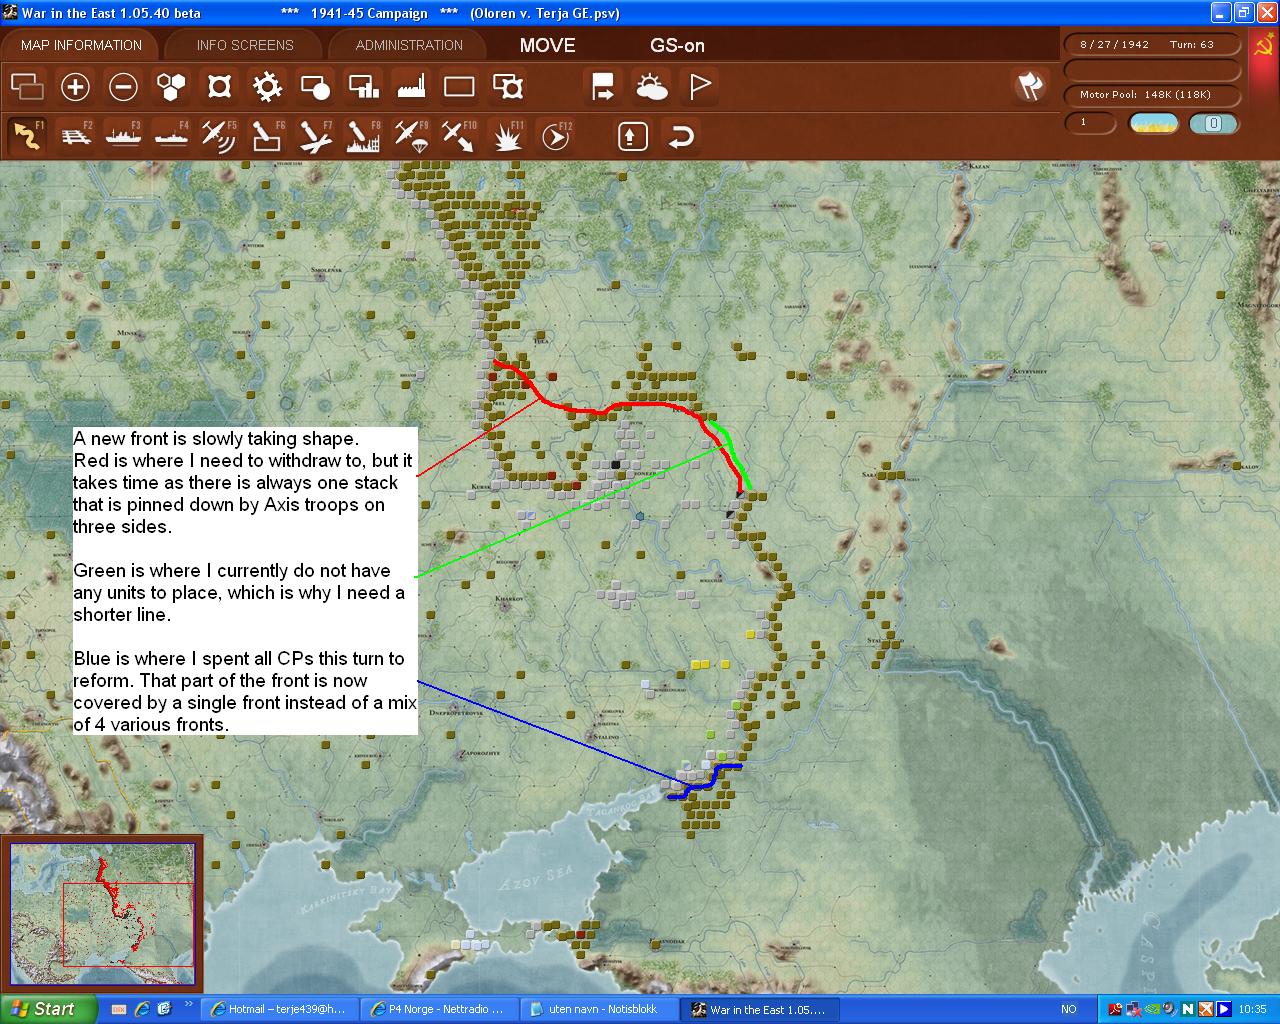Click the minimap in the corner
This screenshot has width=1280, height=1024.
coord(103,915)
